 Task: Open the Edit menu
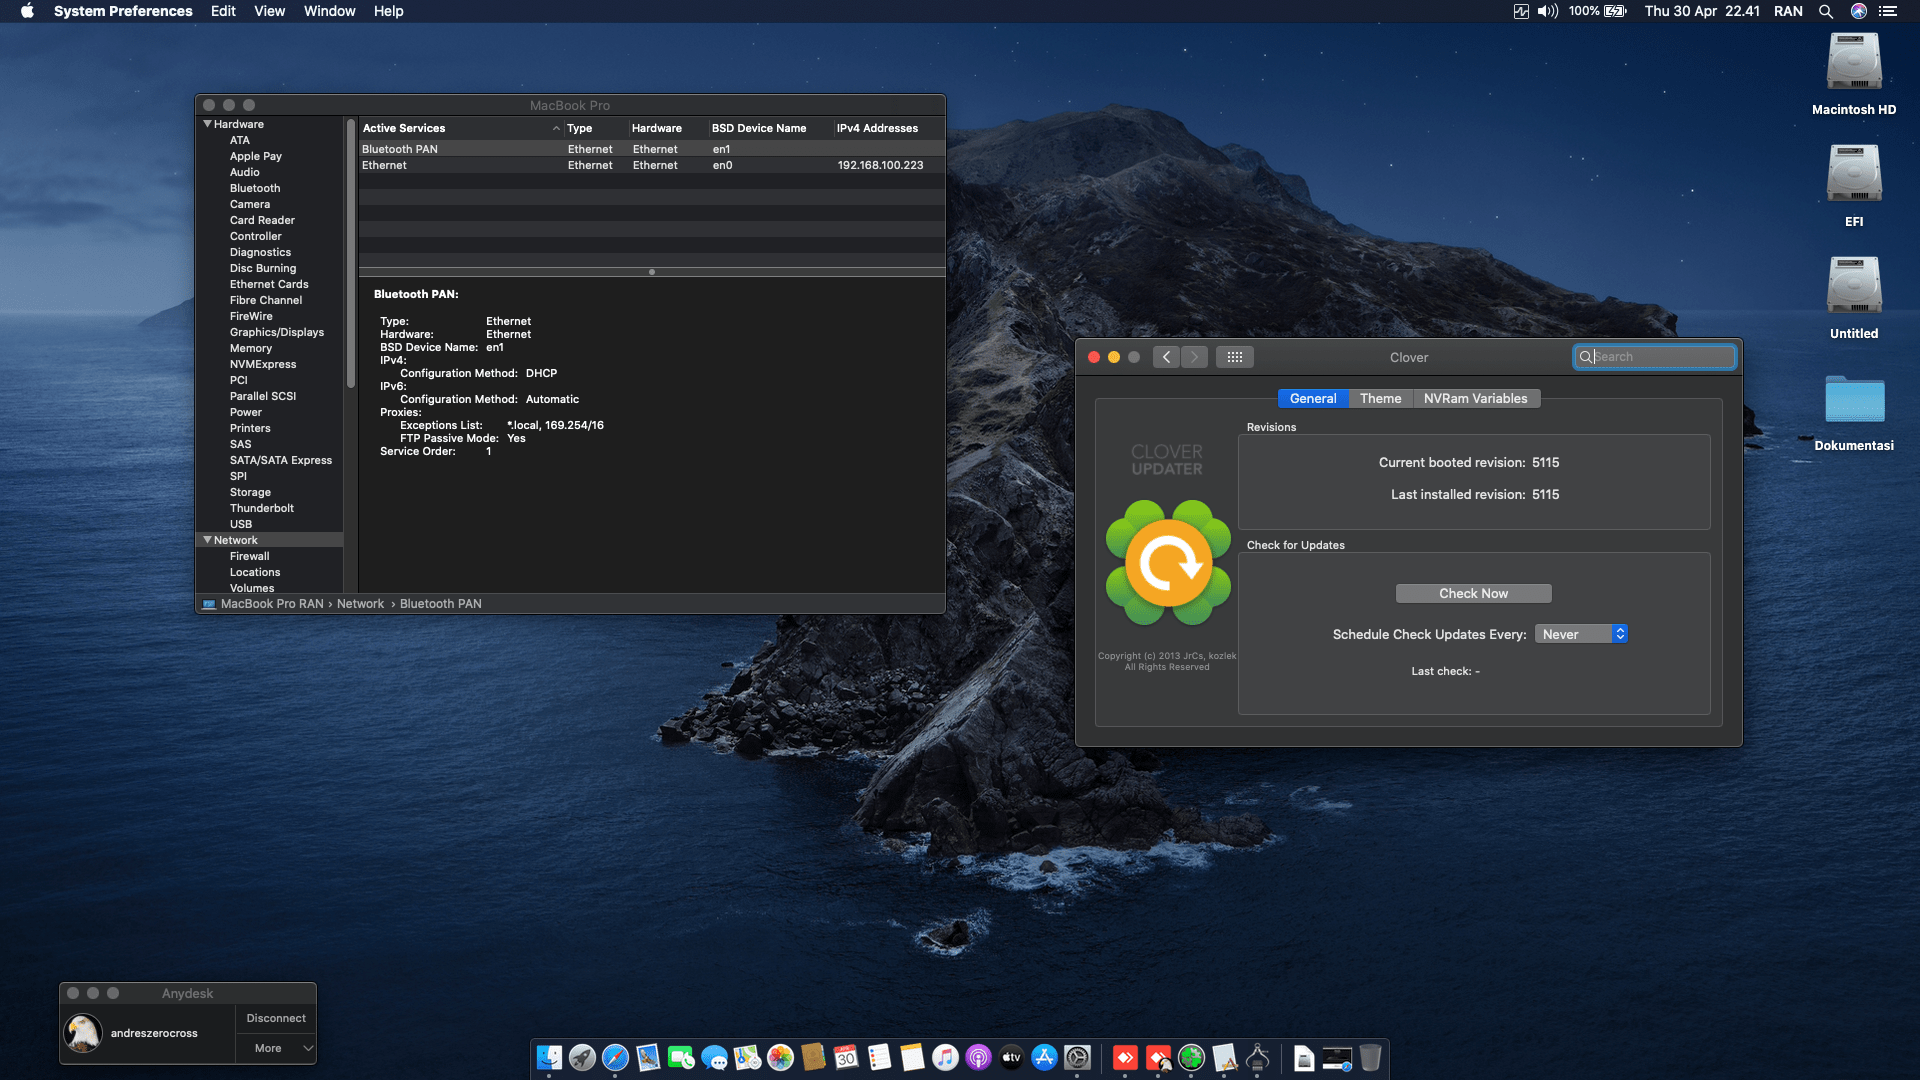pos(223,11)
